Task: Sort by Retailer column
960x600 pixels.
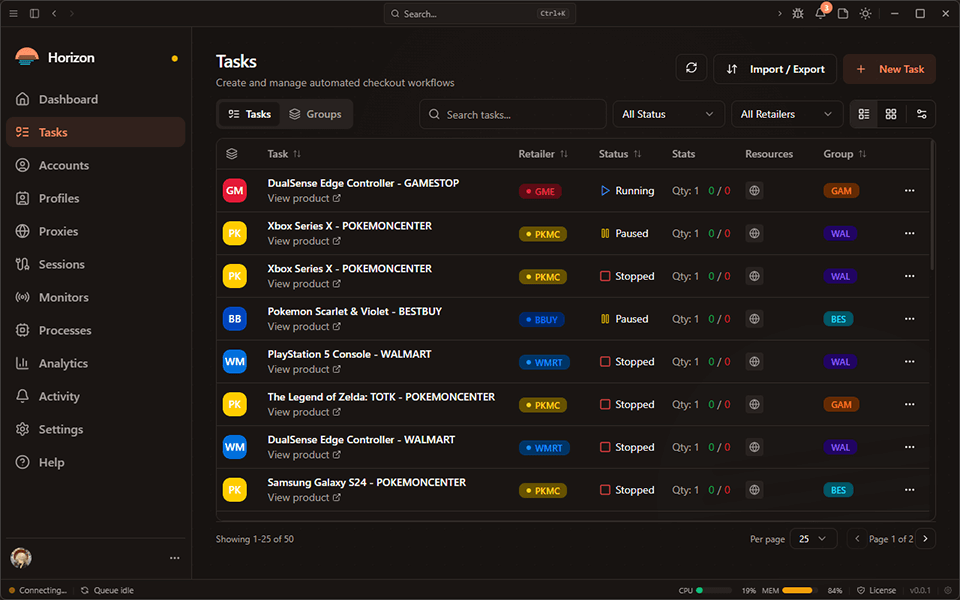Action: [543, 154]
